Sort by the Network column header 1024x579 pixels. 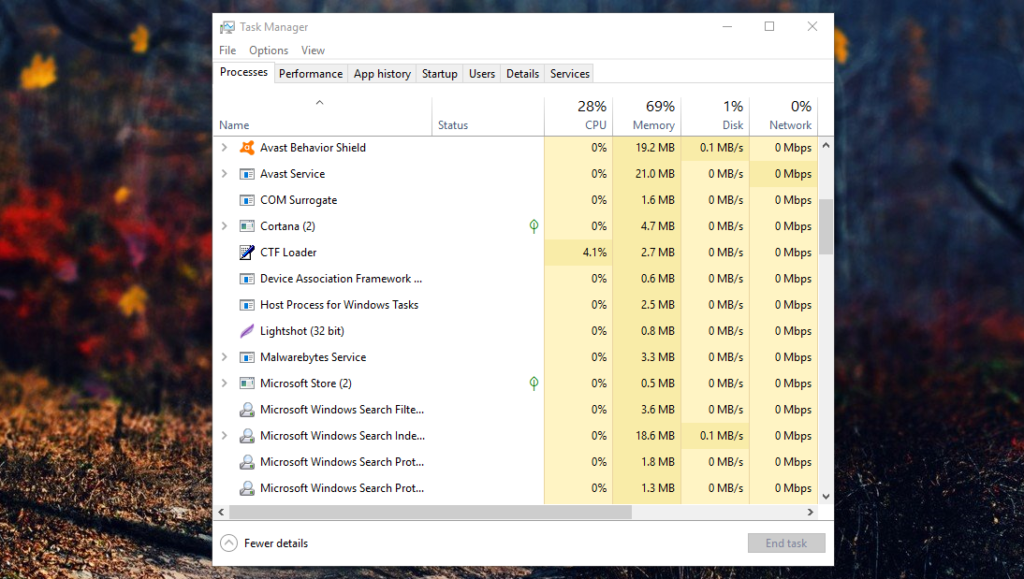click(x=784, y=116)
